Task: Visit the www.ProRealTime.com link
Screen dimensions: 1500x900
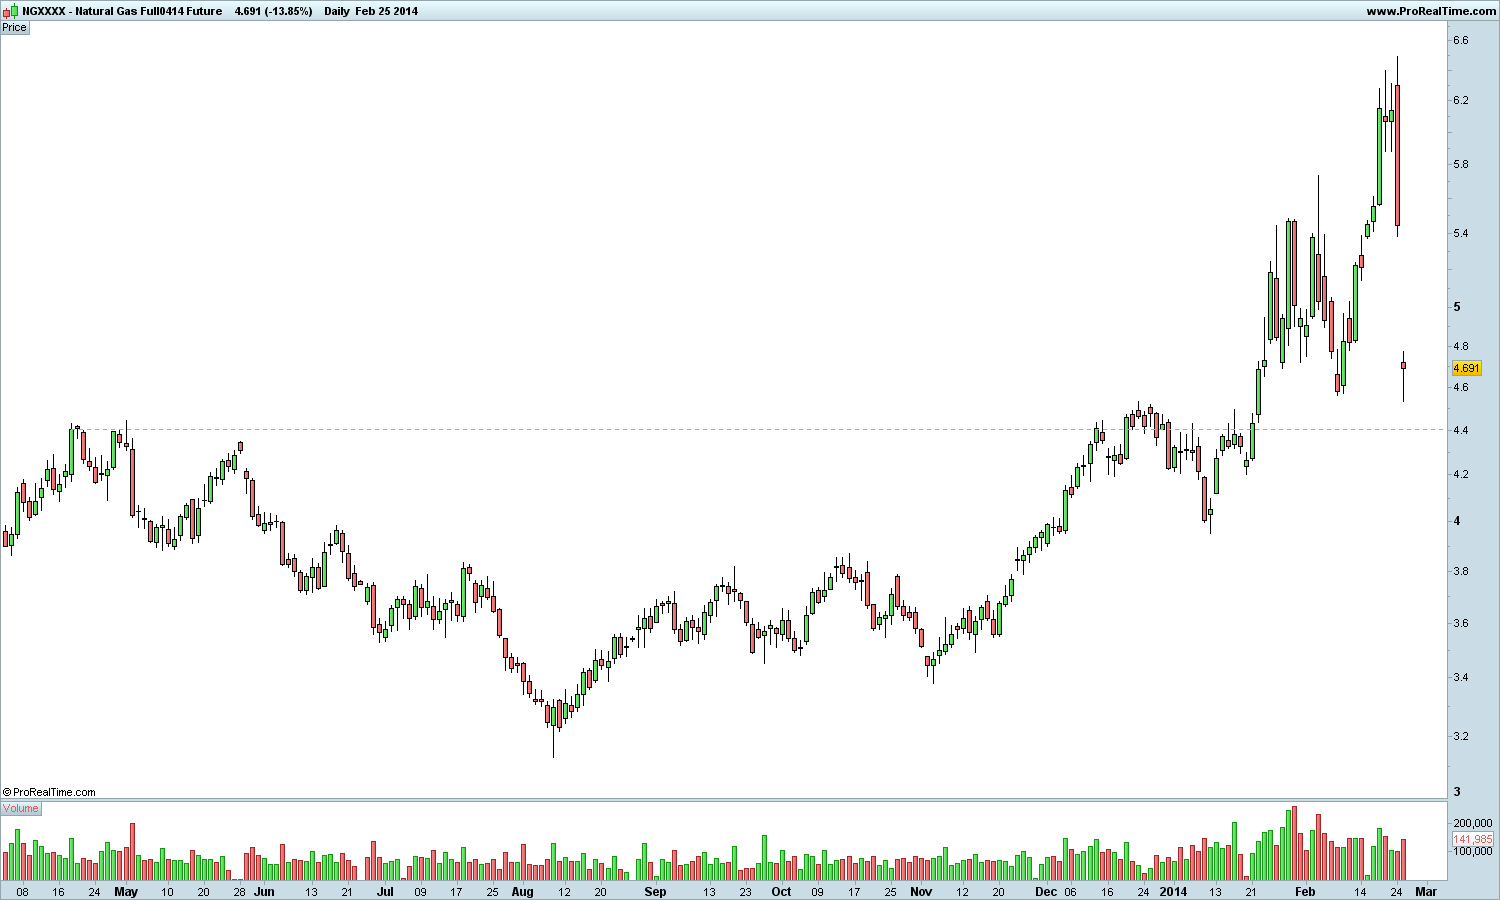Action: [x=1431, y=11]
